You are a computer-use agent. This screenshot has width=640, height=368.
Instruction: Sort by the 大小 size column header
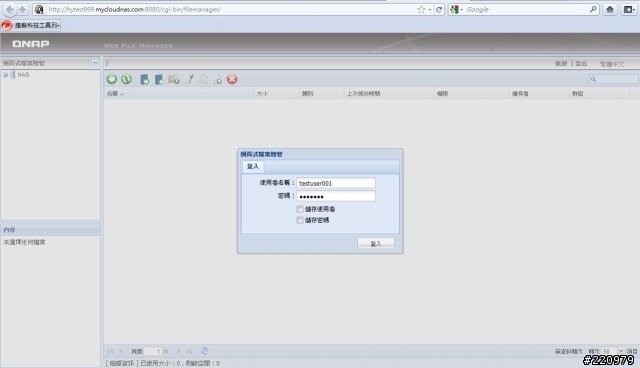coord(276,93)
